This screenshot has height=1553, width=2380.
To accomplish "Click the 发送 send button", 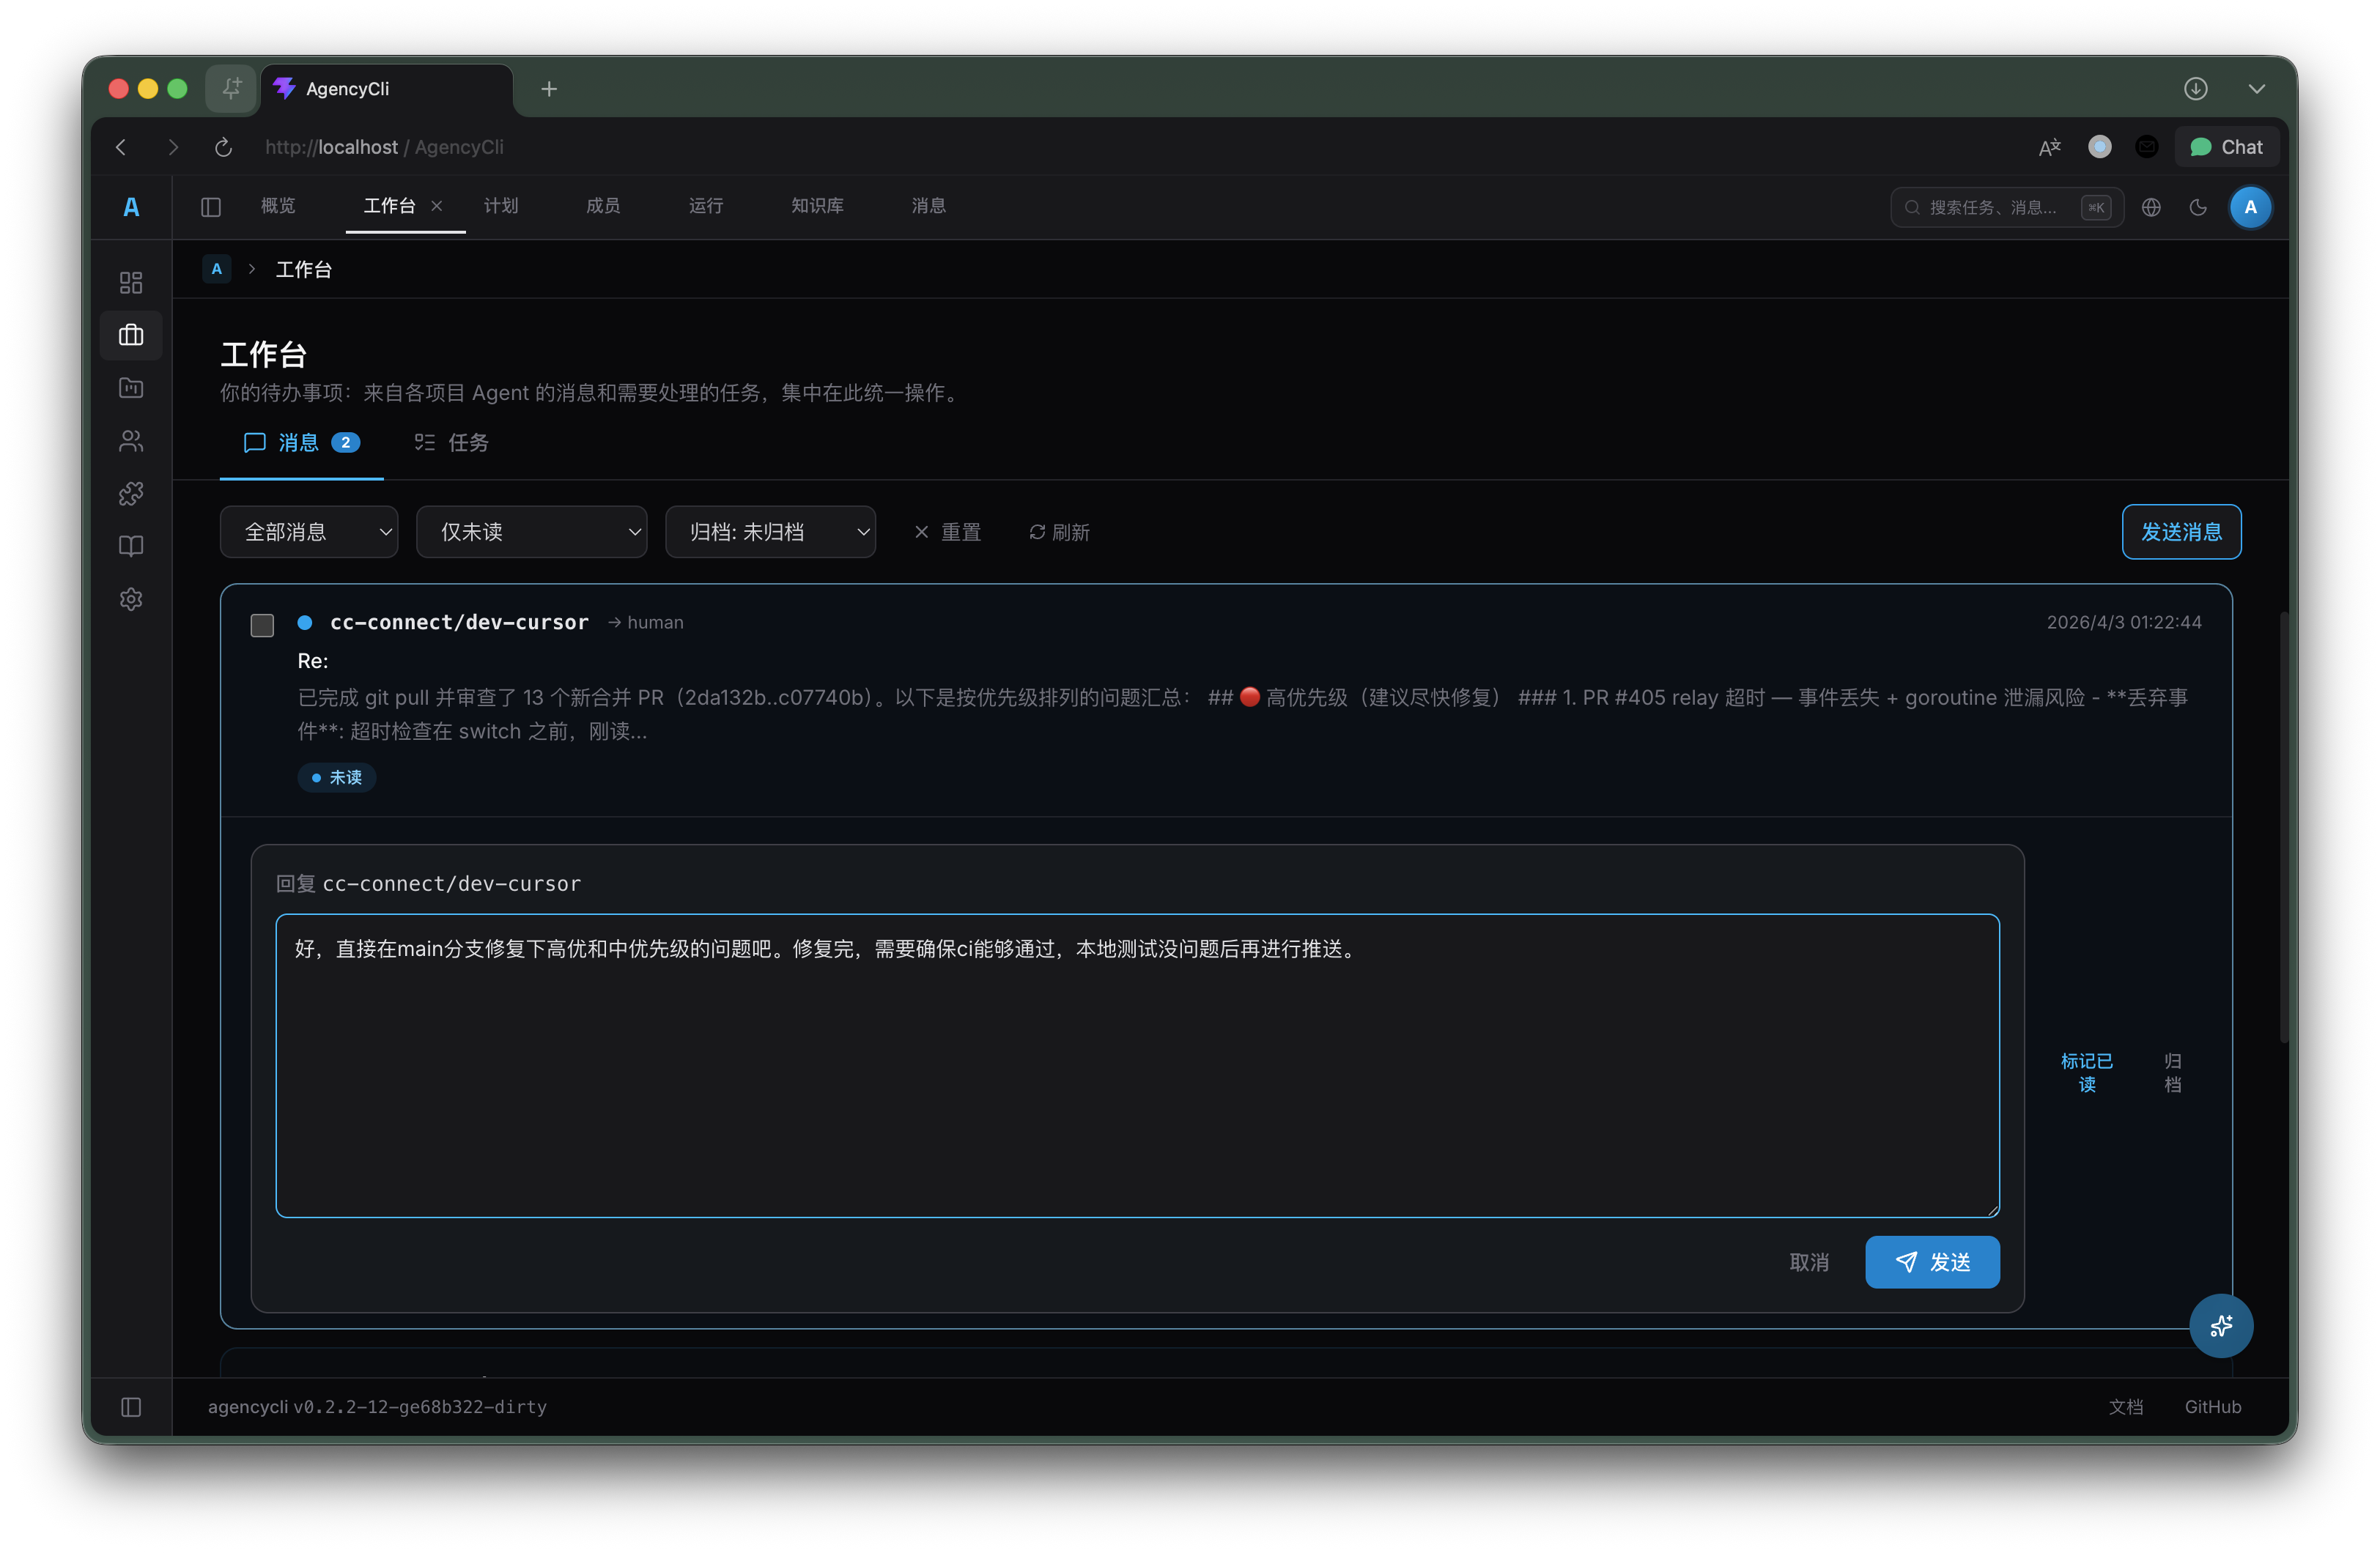I will pyautogui.click(x=1931, y=1262).
